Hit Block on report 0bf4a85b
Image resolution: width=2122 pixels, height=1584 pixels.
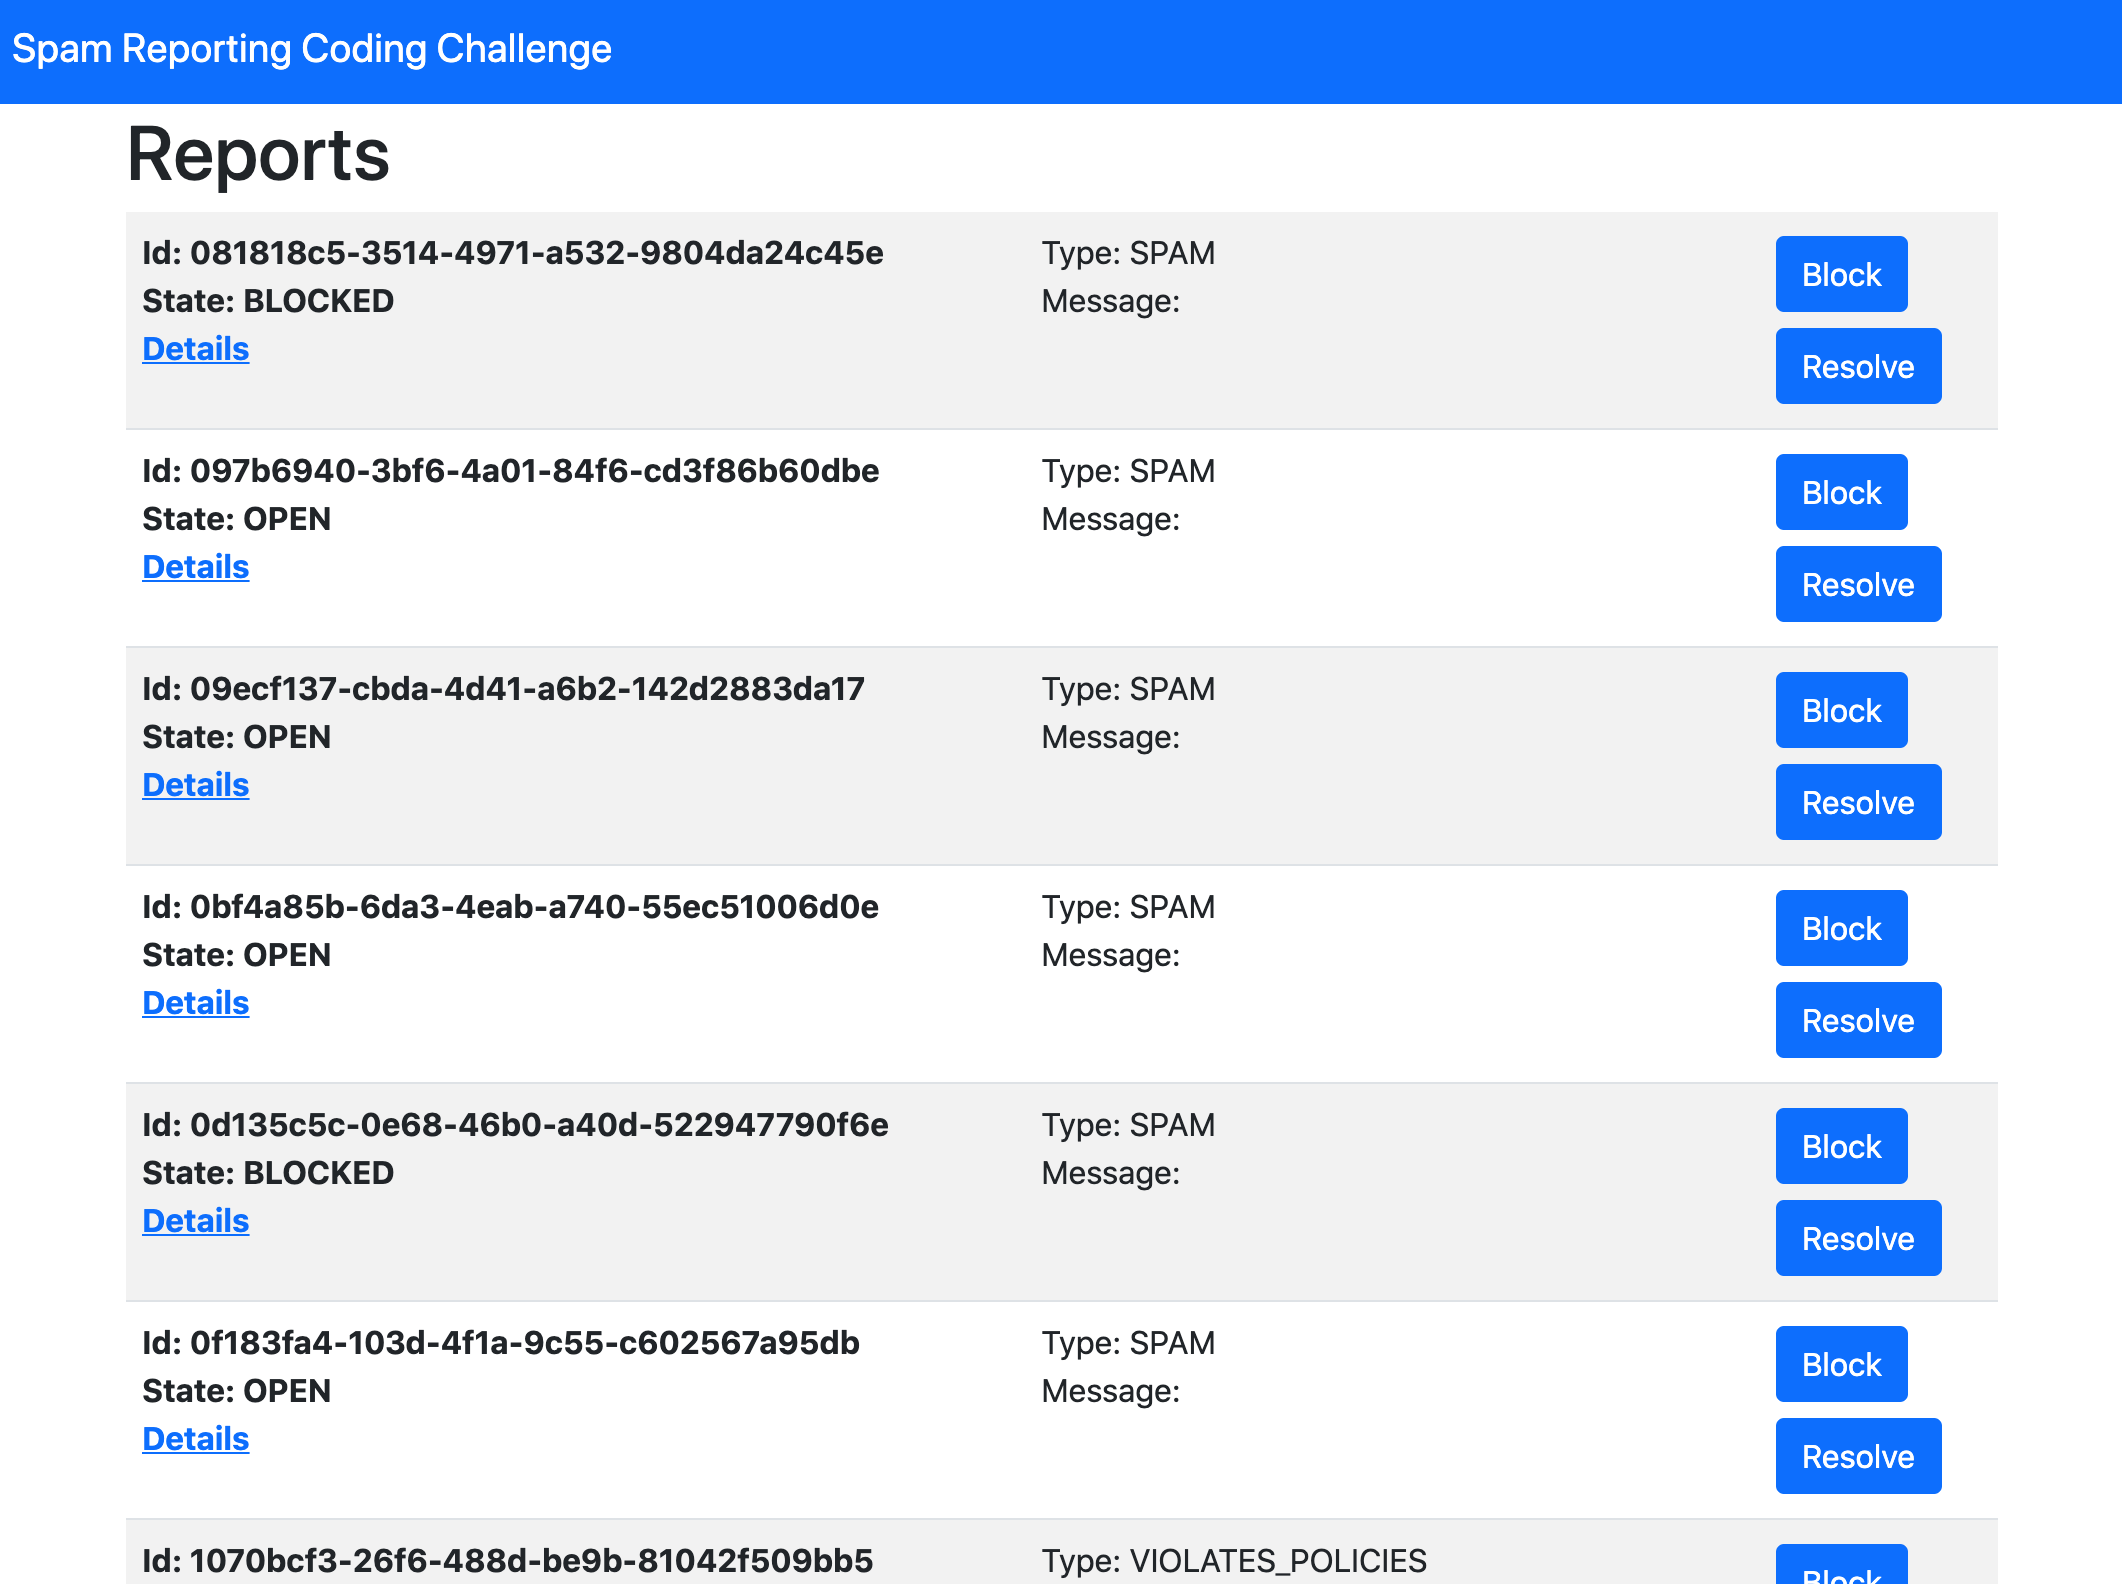pyautogui.click(x=1840, y=928)
